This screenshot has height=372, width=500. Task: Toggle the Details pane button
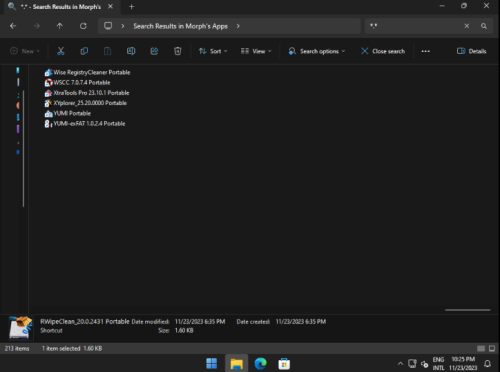pos(471,51)
